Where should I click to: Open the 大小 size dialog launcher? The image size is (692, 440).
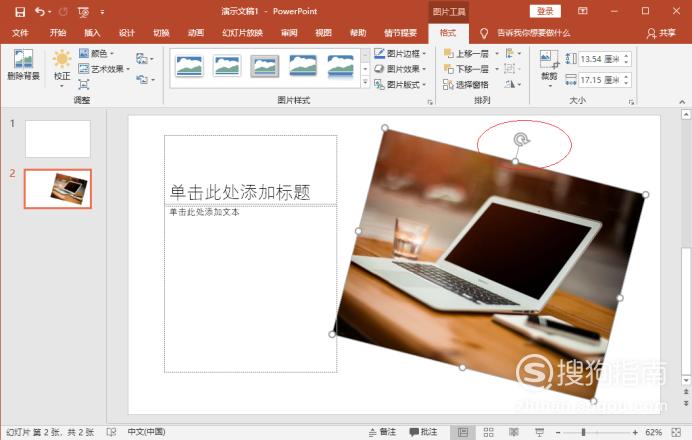pos(632,102)
